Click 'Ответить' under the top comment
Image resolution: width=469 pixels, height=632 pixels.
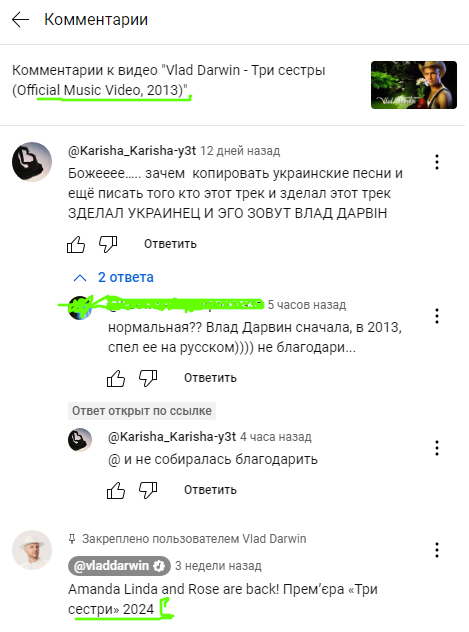coord(170,244)
